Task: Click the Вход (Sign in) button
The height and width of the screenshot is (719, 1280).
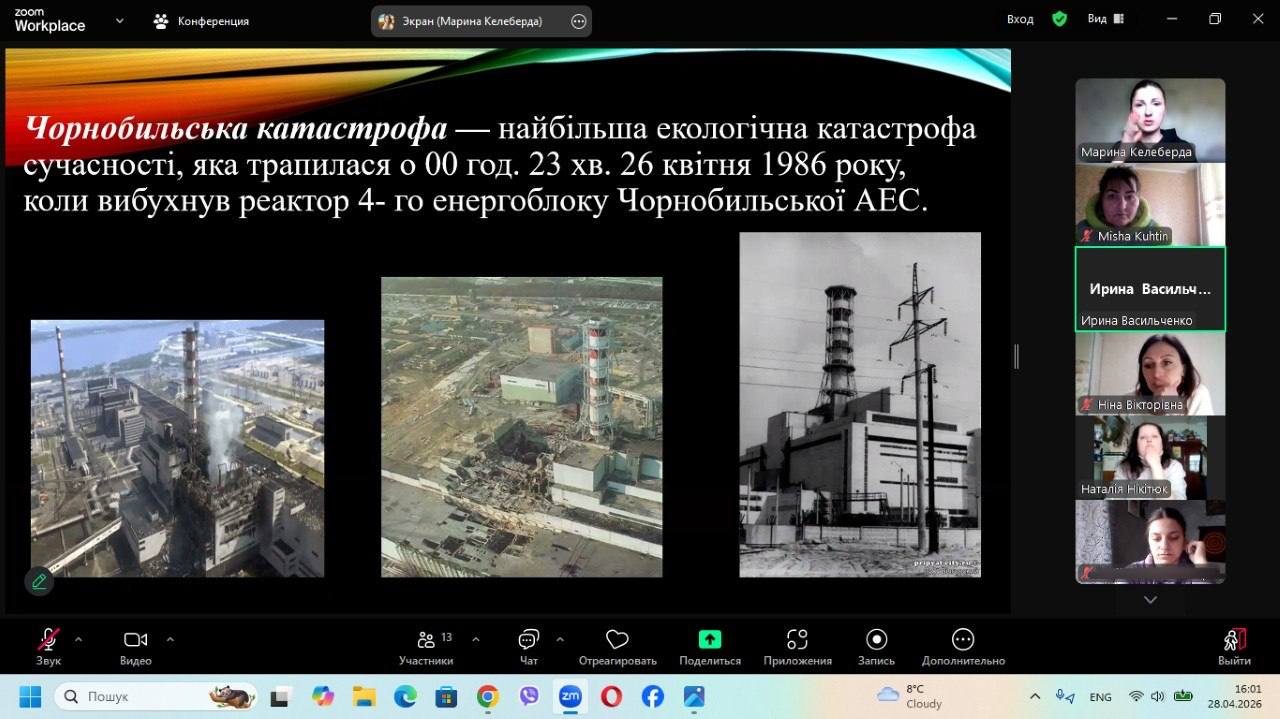Action: [x=1020, y=19]
